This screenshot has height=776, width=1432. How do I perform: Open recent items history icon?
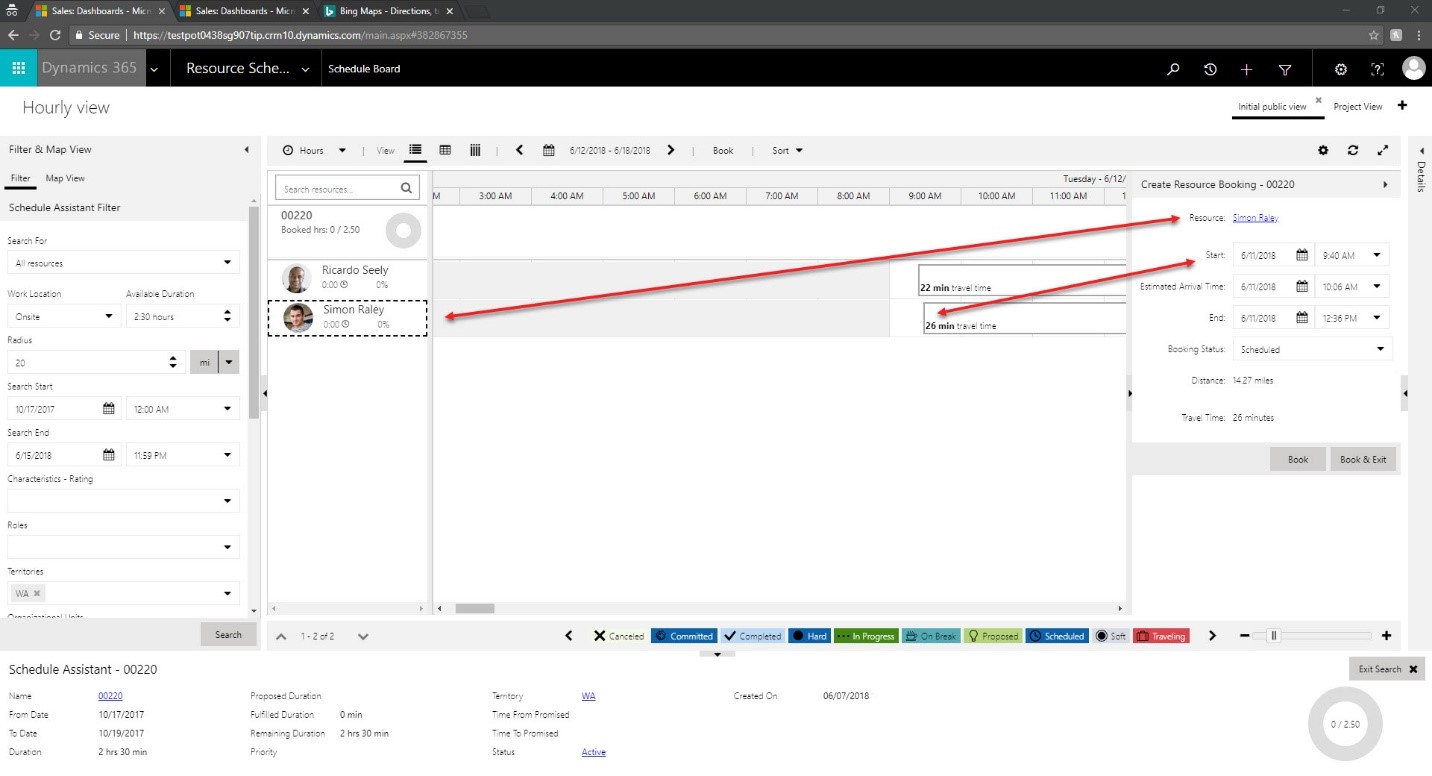(x=1210, y=69)
